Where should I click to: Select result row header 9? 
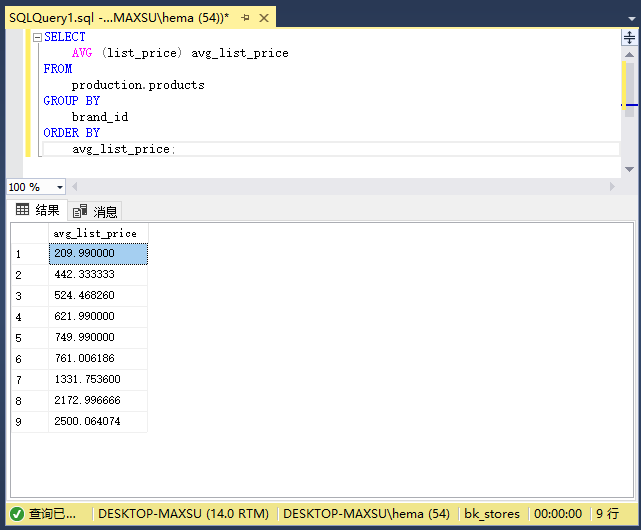point(30,422)
